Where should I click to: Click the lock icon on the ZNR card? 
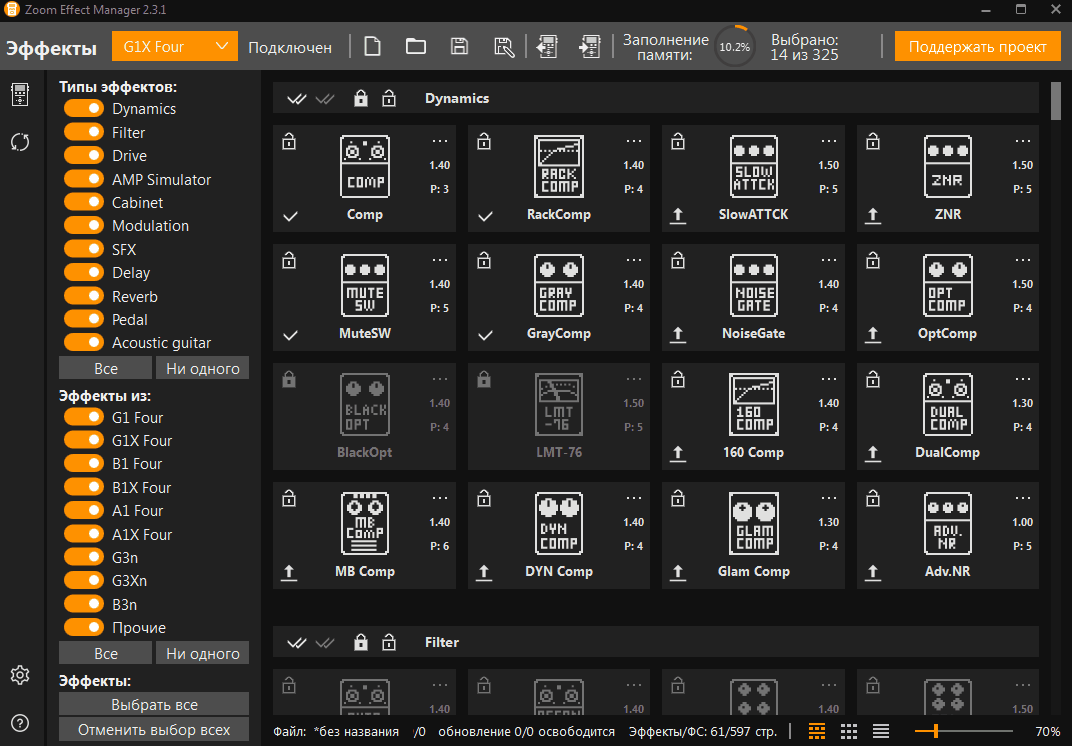click(874, 143)
